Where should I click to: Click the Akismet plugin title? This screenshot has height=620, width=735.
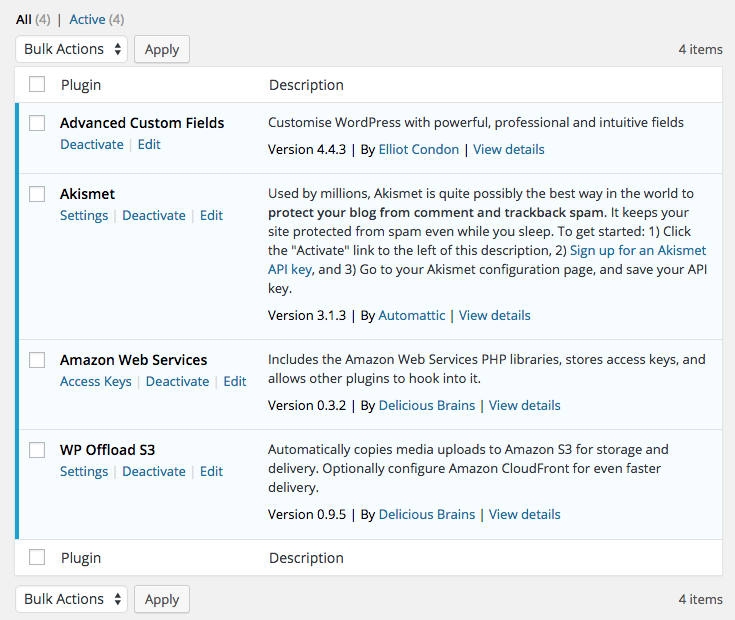click(x=87, y=194)
